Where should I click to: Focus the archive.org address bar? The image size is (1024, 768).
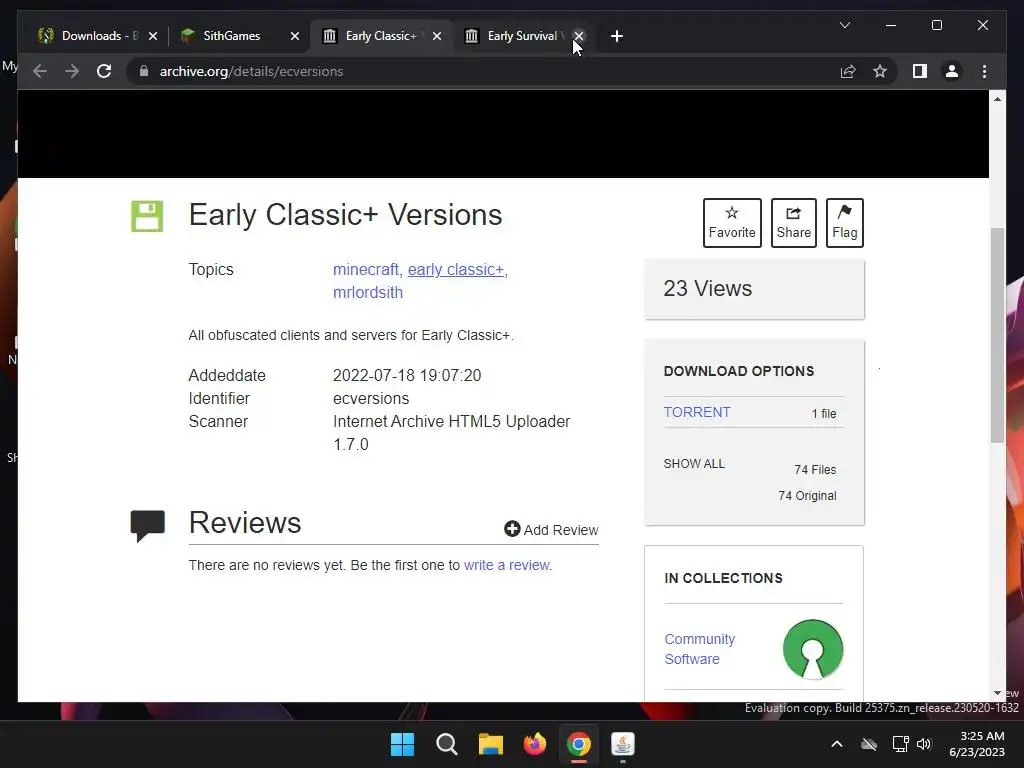coord(483,71)
